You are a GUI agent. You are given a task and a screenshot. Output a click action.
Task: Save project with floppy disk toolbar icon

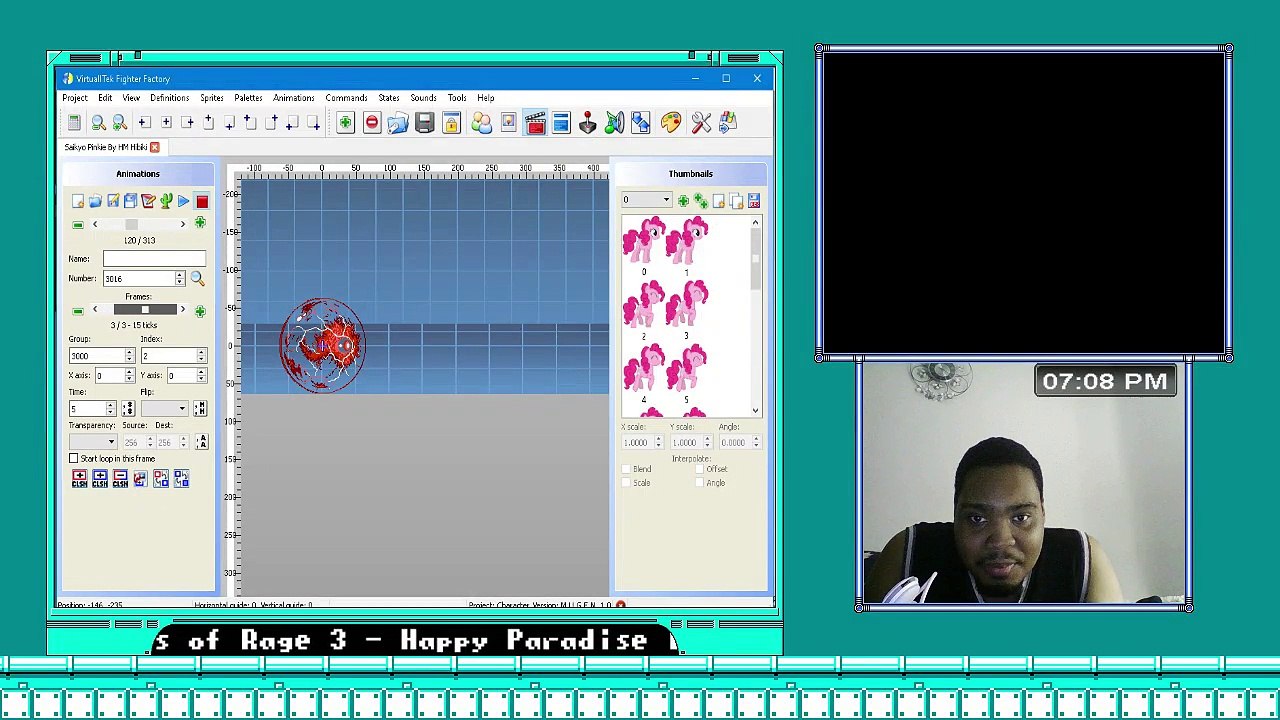pos(424,122)
